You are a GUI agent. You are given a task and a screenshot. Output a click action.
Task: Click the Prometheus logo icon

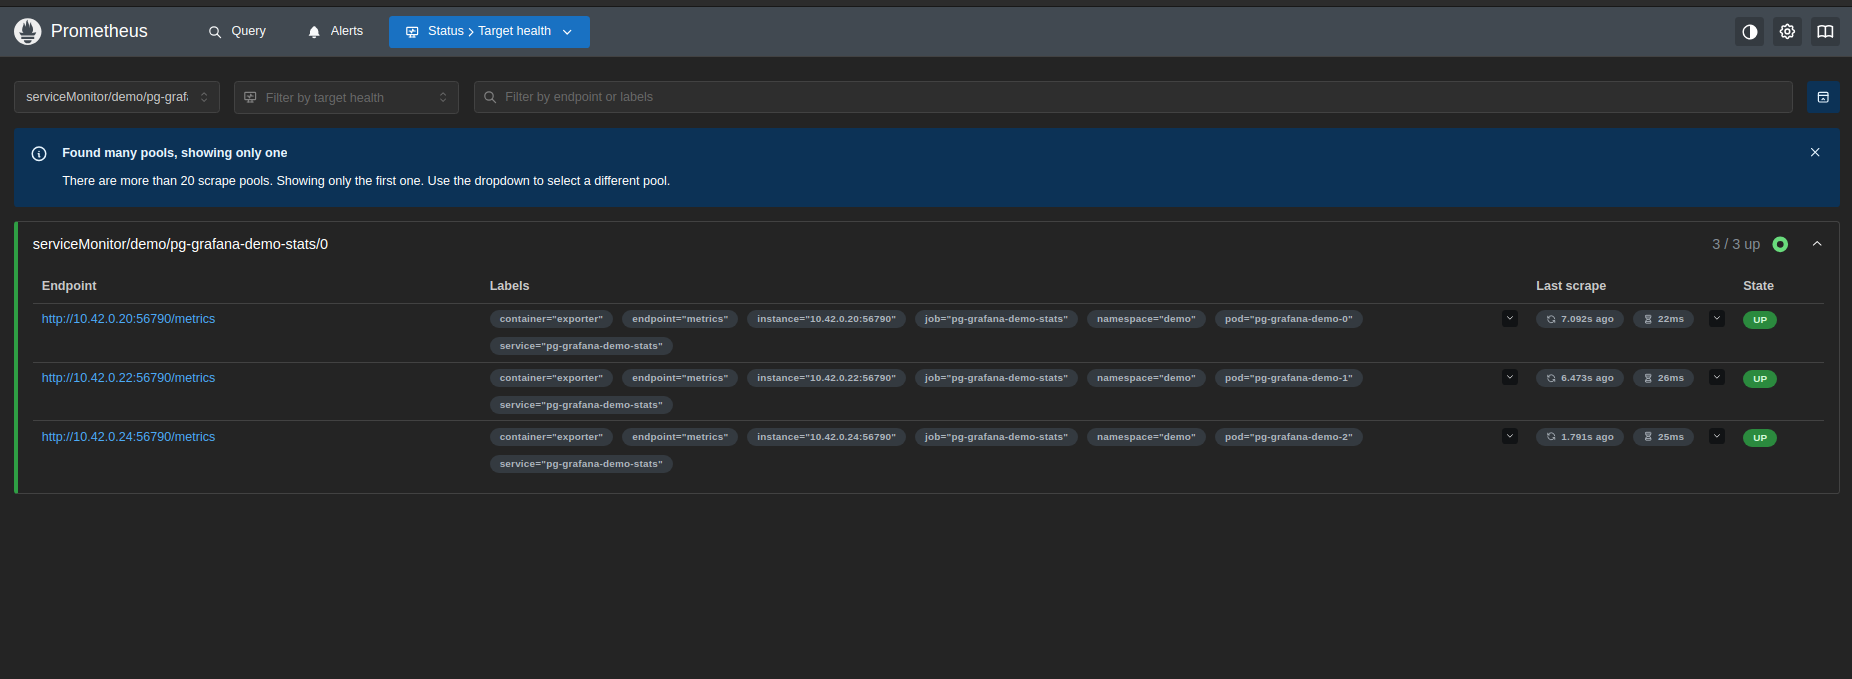point(28,31)
